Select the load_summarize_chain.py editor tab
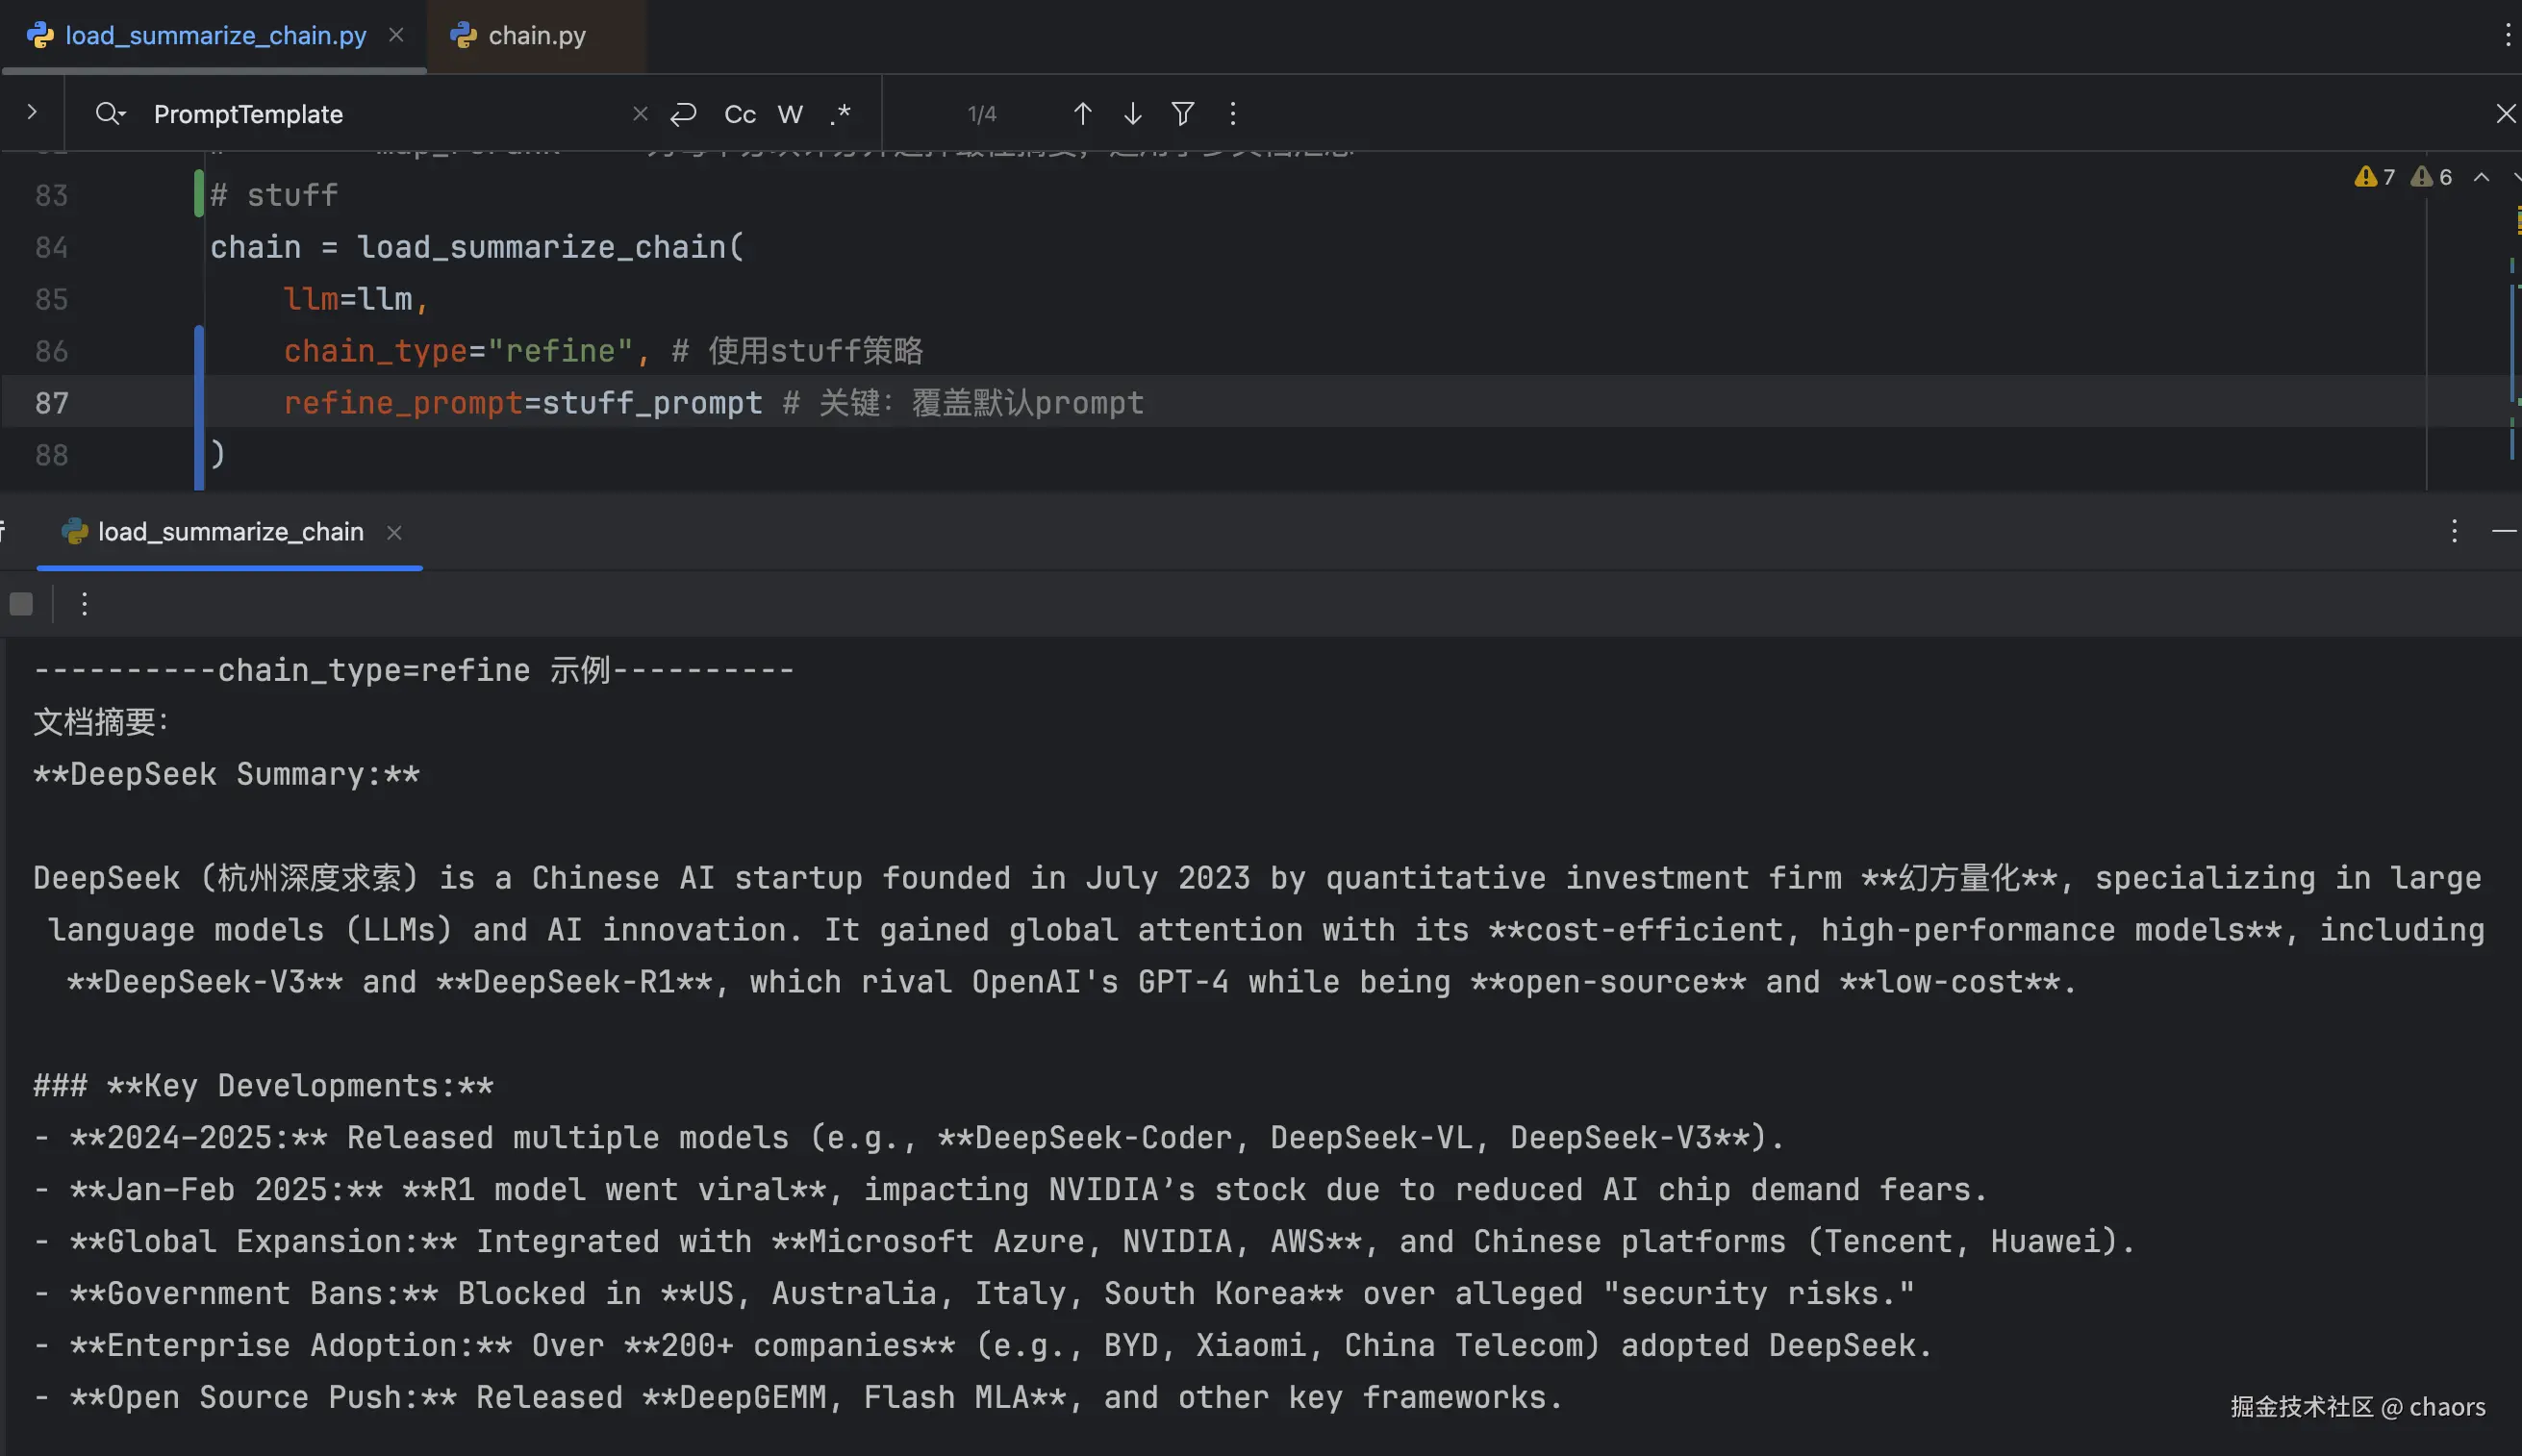The image size is (2522, 1456). pos(215,36)
